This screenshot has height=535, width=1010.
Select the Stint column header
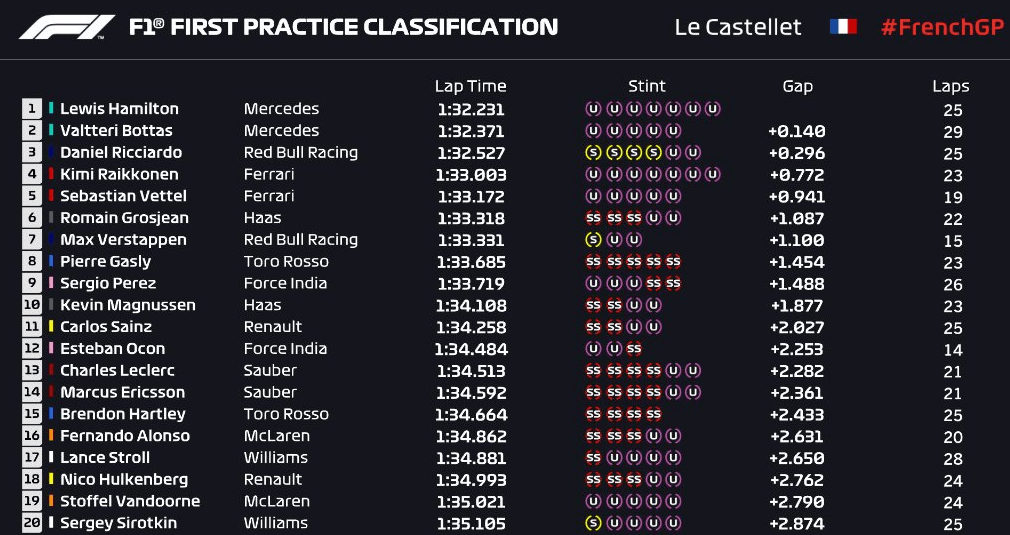point(647,86)
